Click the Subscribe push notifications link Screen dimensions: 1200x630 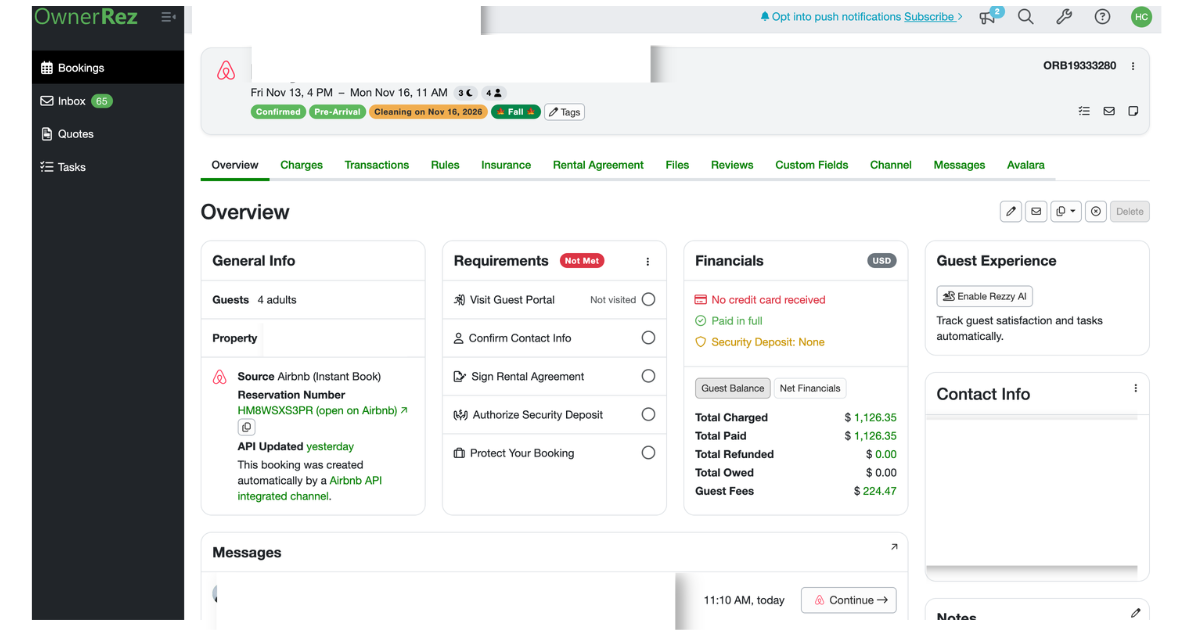pos(933,17)
